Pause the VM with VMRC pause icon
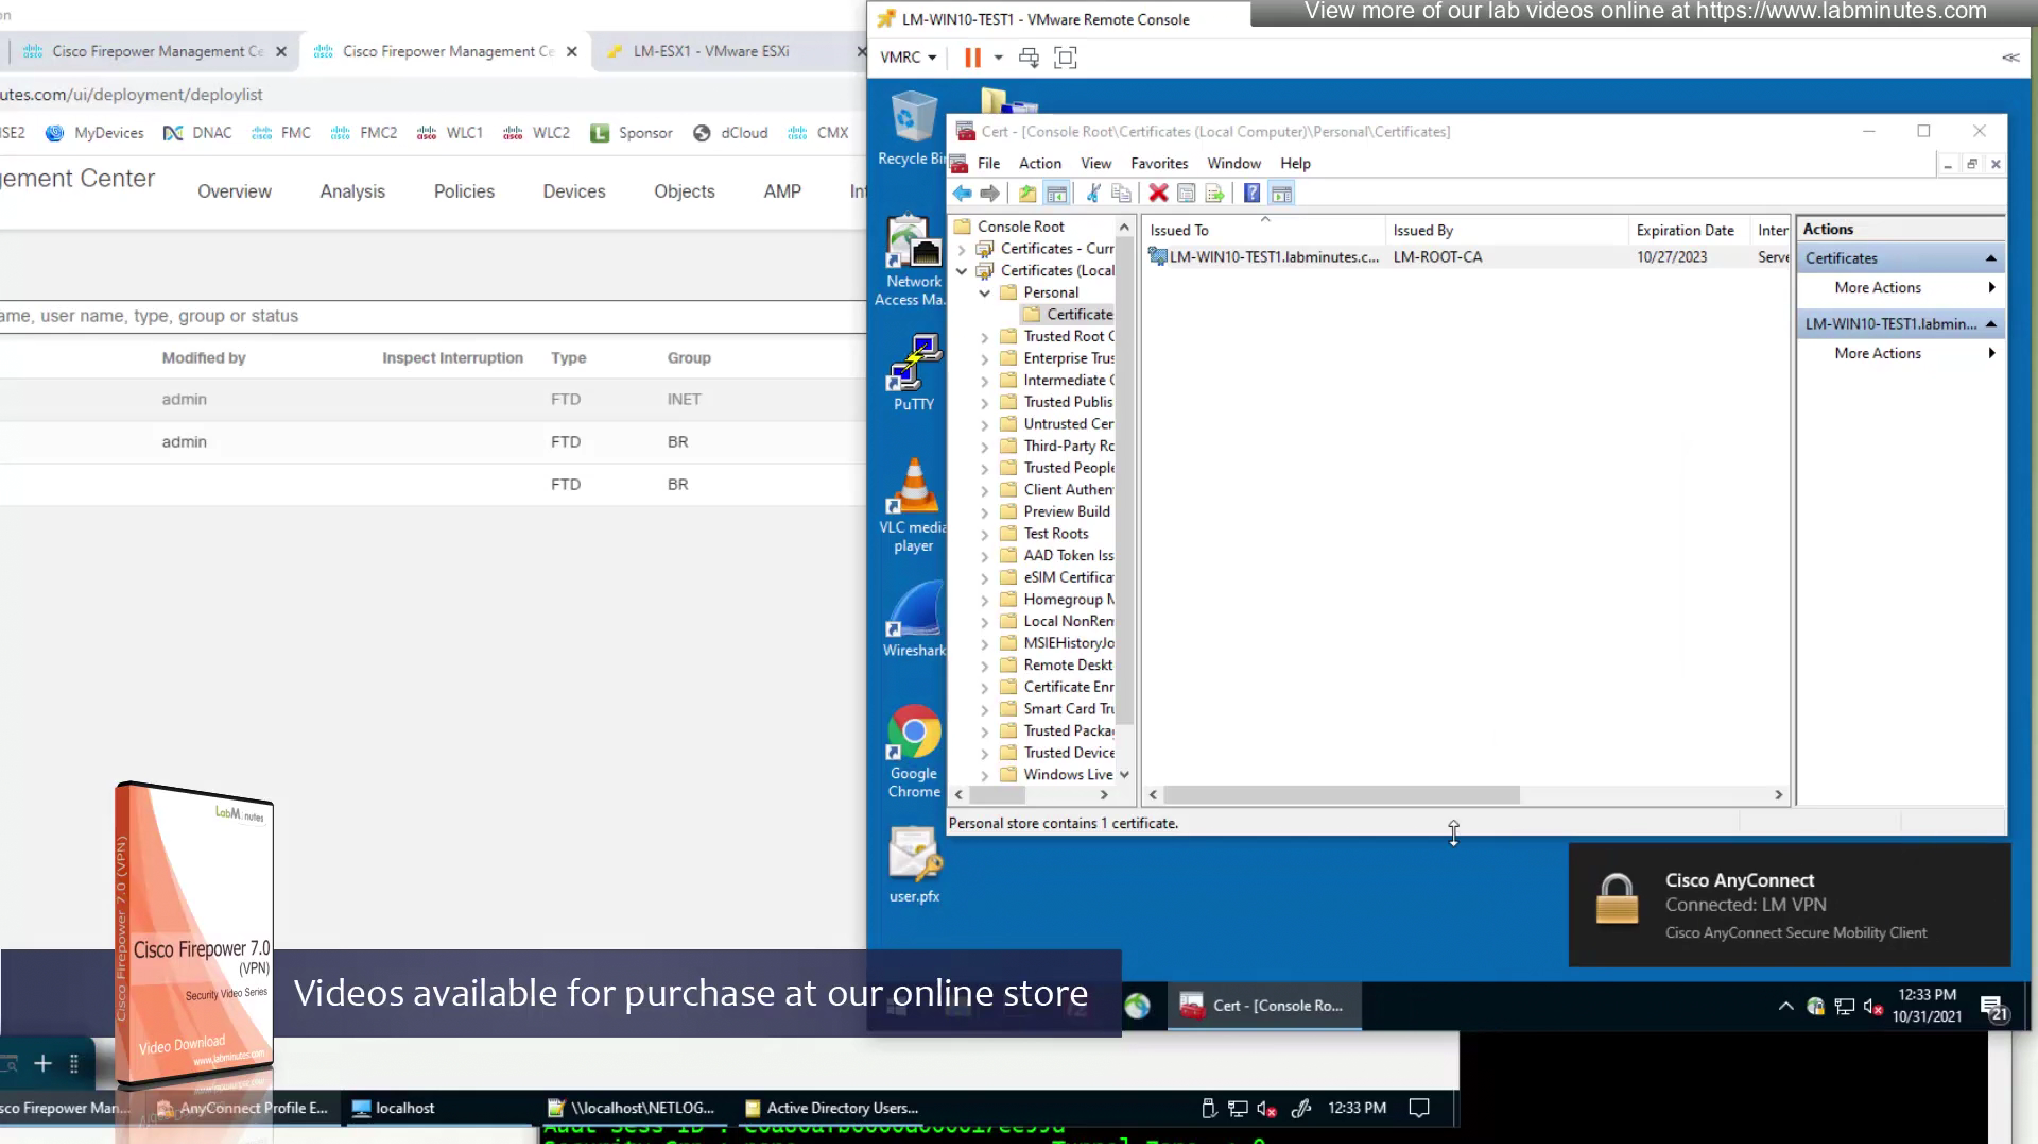This screenshot has width=2038, height=1144. click(972, 57)
